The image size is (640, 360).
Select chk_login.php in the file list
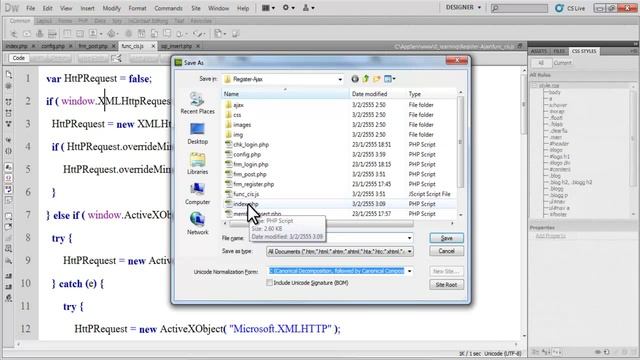tap(251, 144)
